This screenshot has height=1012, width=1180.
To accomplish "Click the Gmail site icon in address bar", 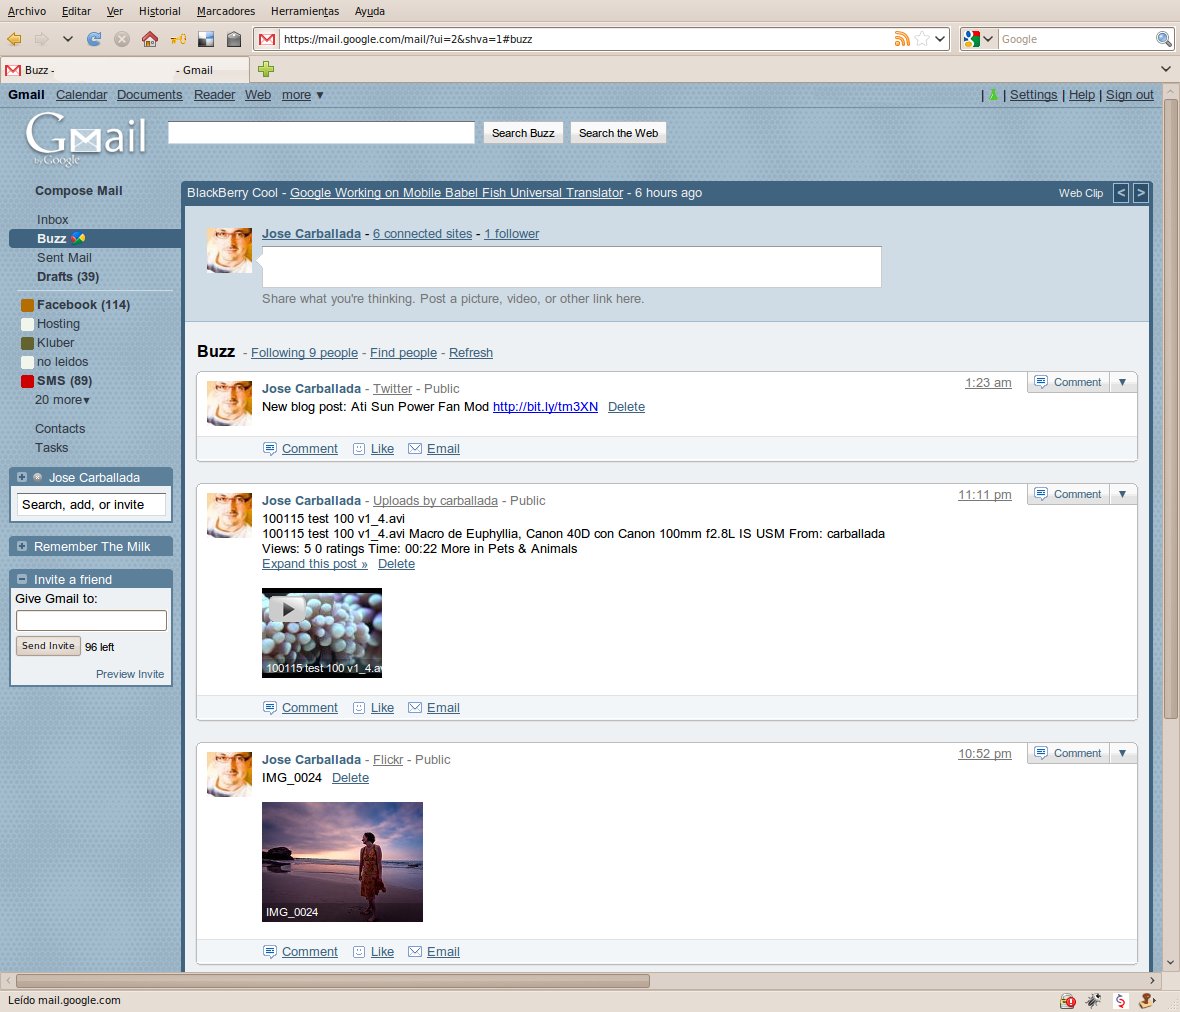I will point(266,39).
